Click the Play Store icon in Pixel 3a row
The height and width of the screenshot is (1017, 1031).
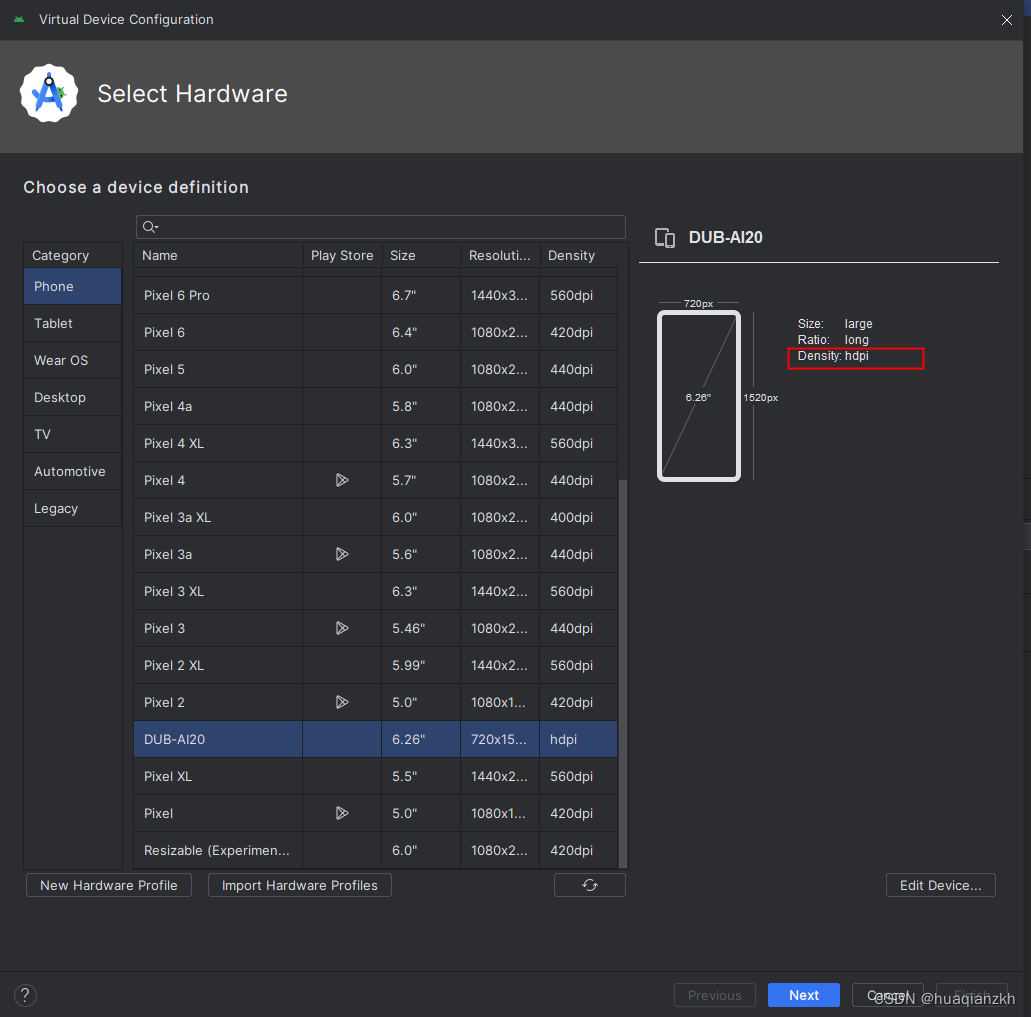342,554
